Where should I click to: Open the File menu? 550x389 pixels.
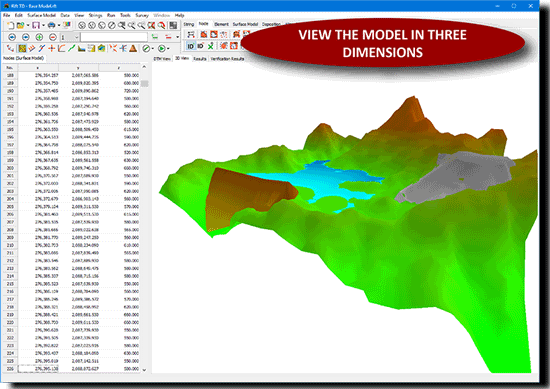7,15
